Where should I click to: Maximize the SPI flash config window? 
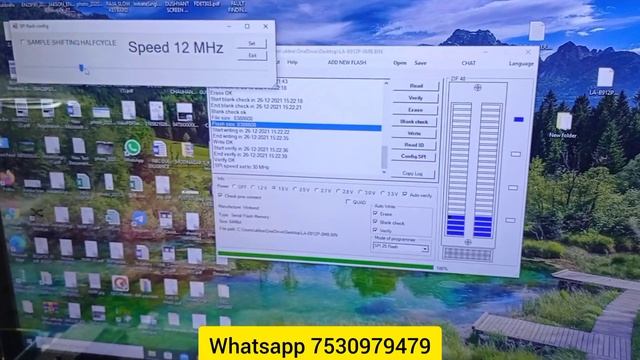247,26
